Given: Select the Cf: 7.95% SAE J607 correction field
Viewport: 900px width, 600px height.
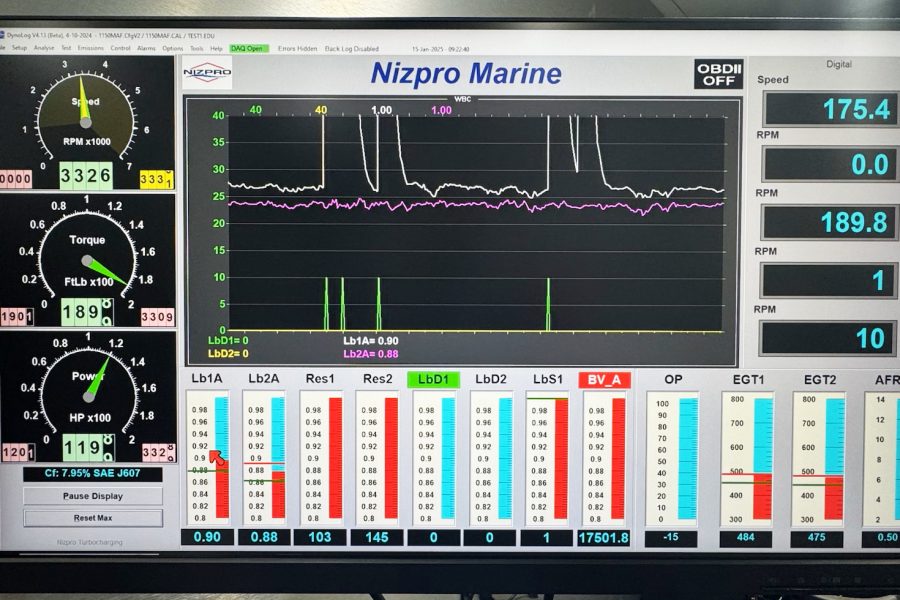Looking at the screenshot, I should (x=93, y=474).
